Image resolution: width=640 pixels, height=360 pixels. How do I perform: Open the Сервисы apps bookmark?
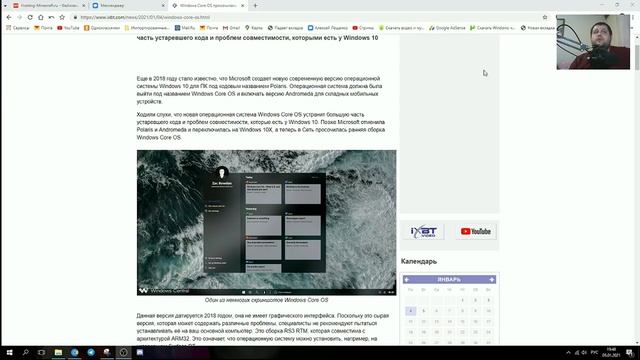(x=18, y=28)
